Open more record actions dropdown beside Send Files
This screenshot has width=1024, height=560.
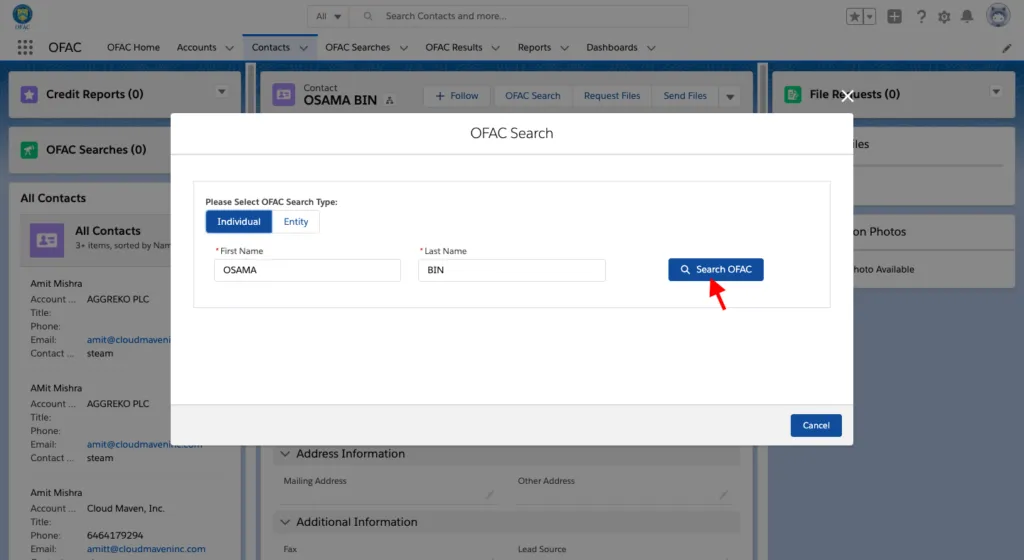tap(730, 96)
